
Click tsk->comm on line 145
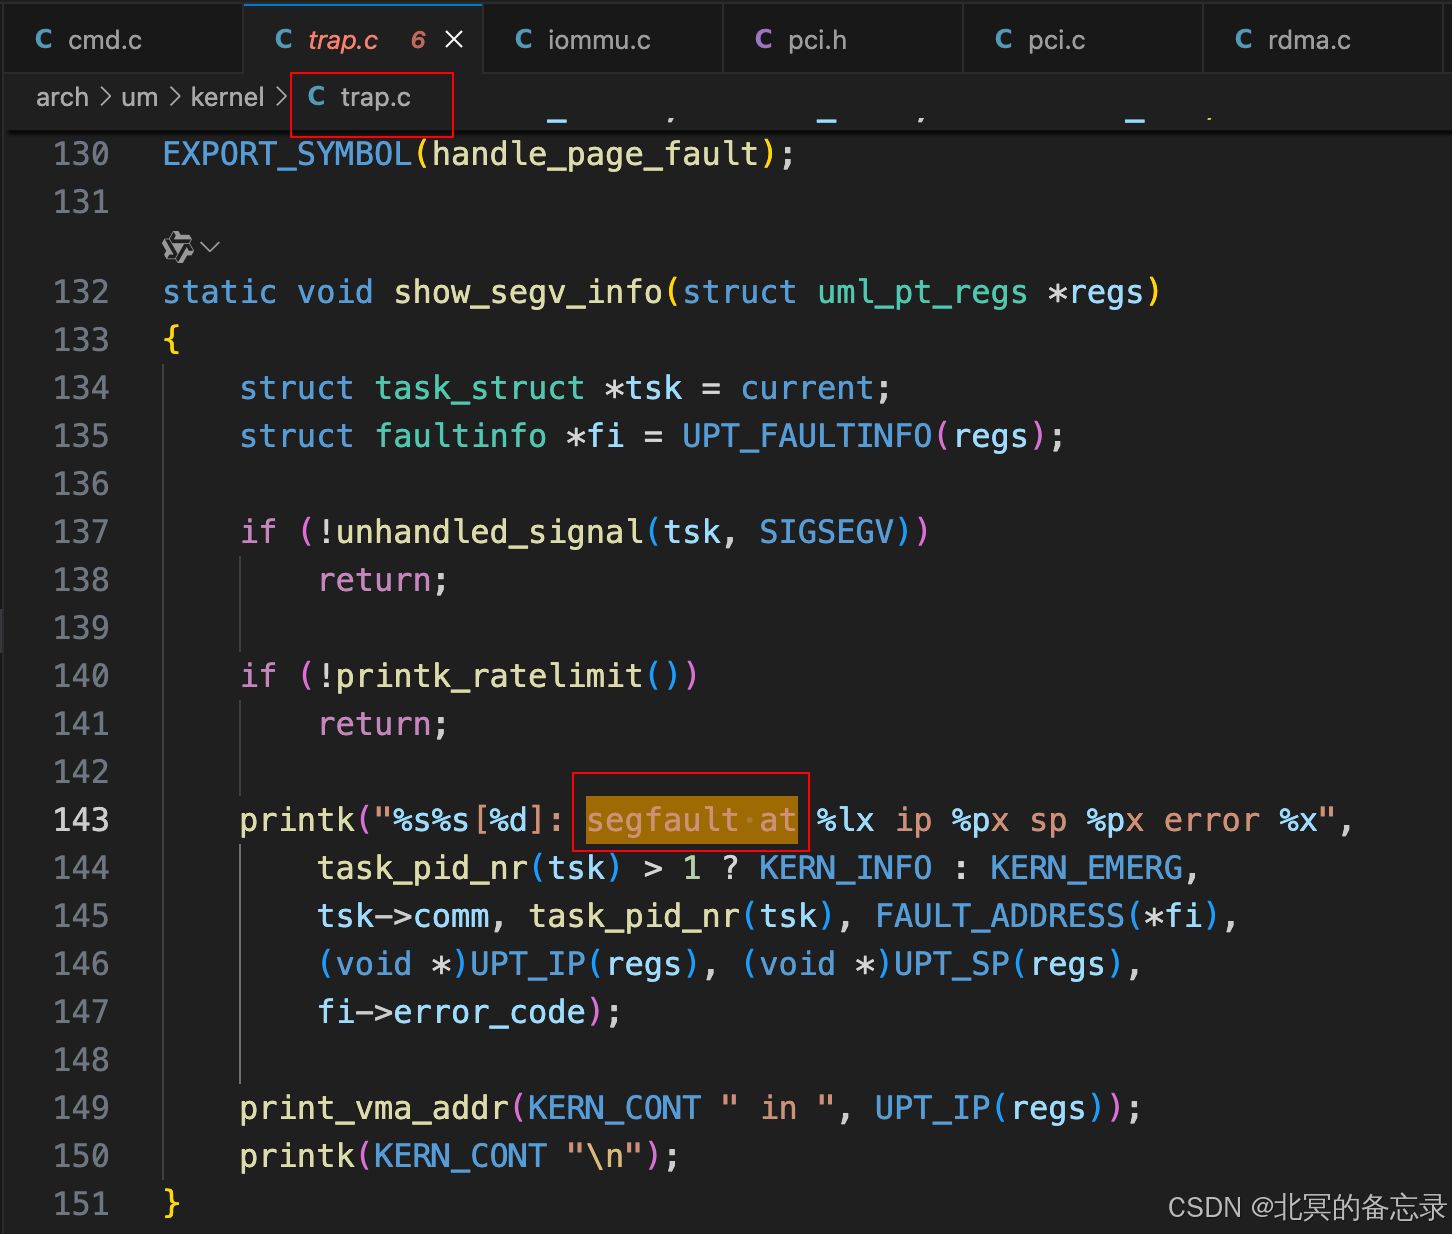coord(403,916)
